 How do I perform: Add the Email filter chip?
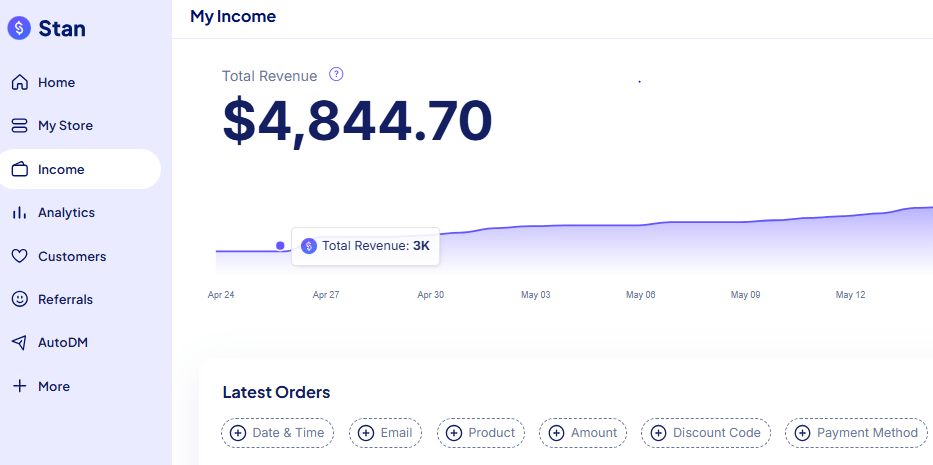click(x=385, y=433)
